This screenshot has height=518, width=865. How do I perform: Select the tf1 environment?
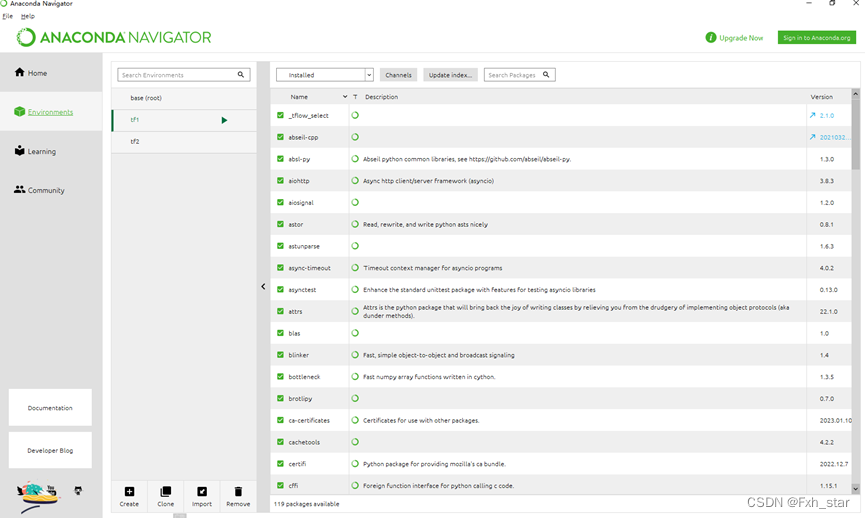[x=184, y=120]
